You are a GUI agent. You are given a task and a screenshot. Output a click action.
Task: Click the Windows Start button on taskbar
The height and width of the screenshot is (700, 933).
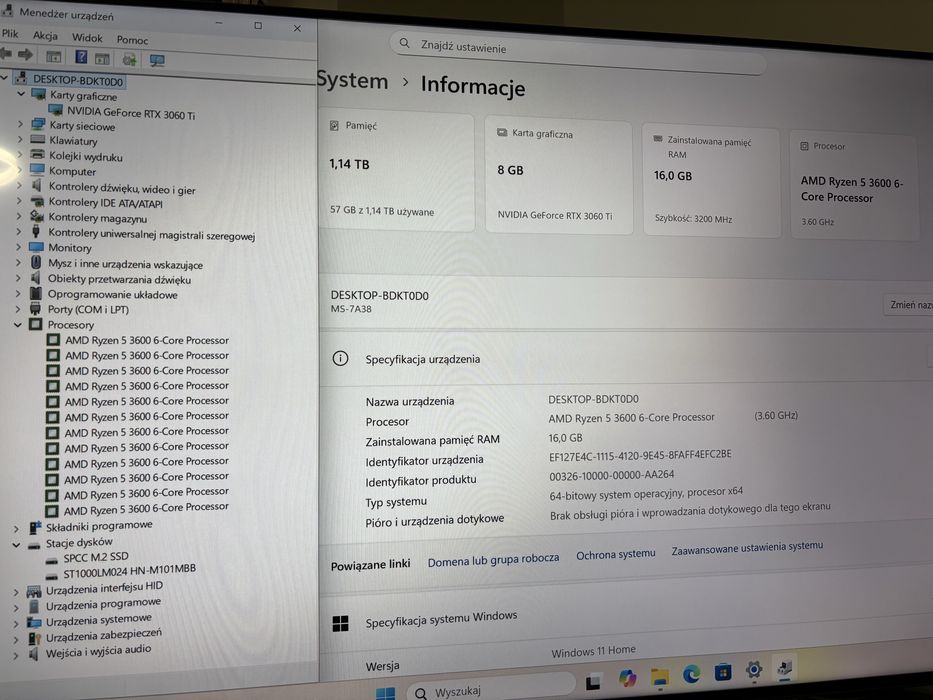click(386, 693)
